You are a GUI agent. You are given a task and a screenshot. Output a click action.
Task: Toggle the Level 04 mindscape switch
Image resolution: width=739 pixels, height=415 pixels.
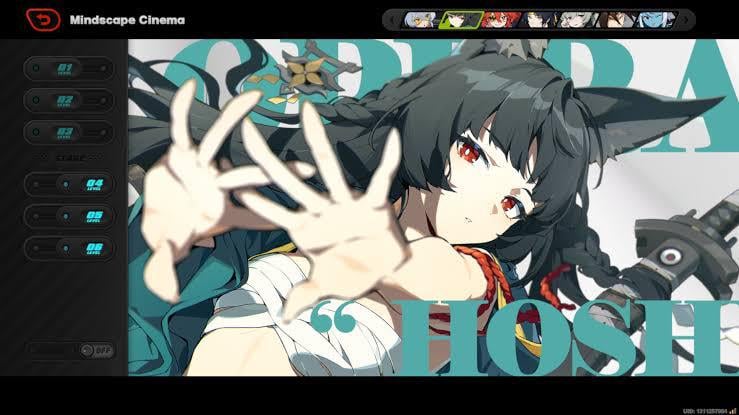coord(69,184)
